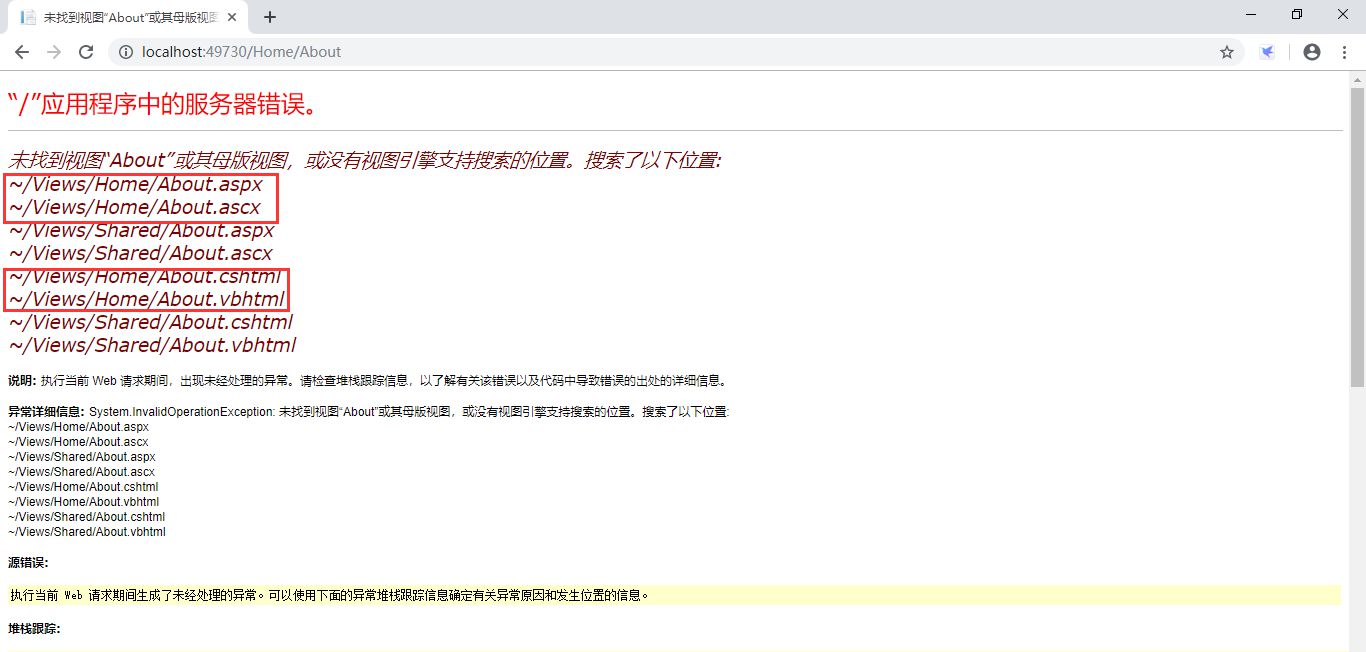The width and height of the screenshot is (1366, 652).
Task: Click the browser back arrow
Action: point(21,52)
